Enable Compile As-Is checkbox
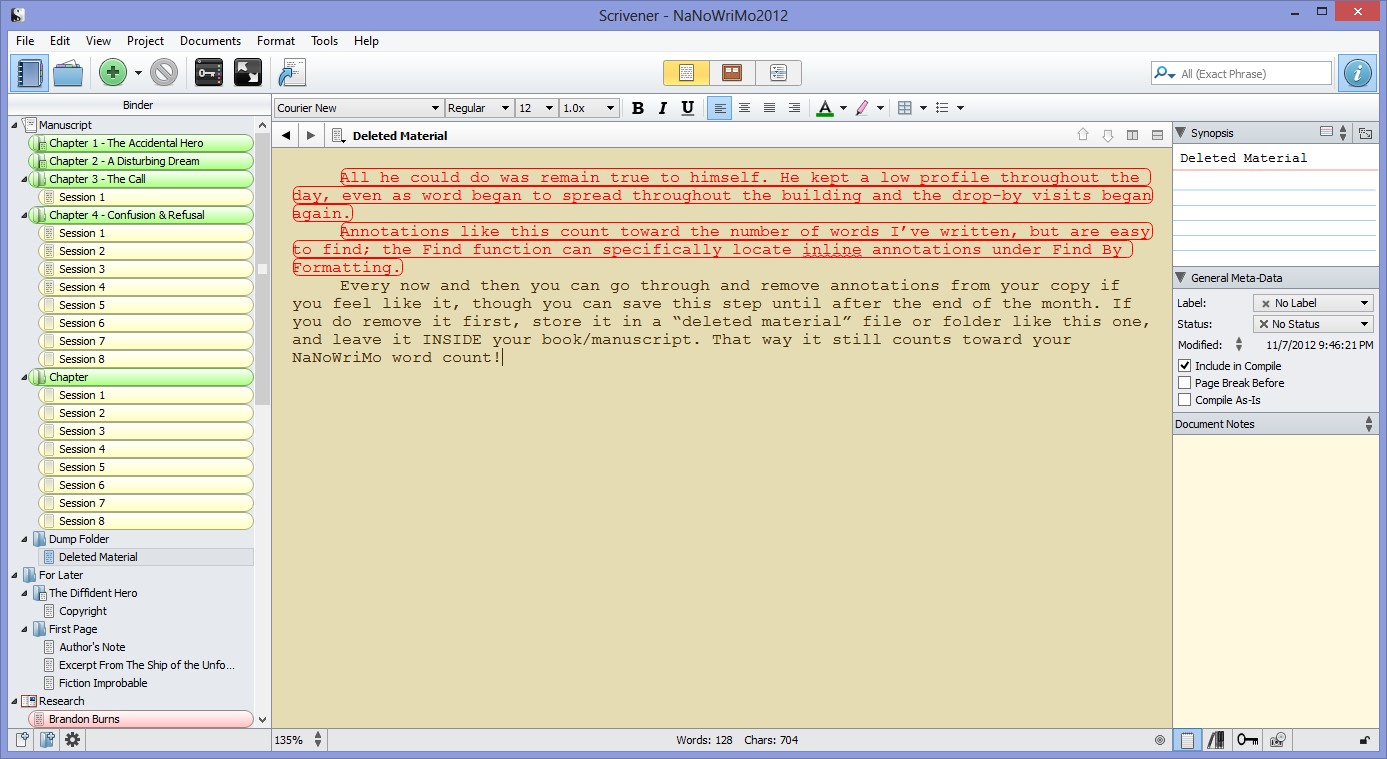This screenshot has height=759, width=1387. pos(1185,400)
